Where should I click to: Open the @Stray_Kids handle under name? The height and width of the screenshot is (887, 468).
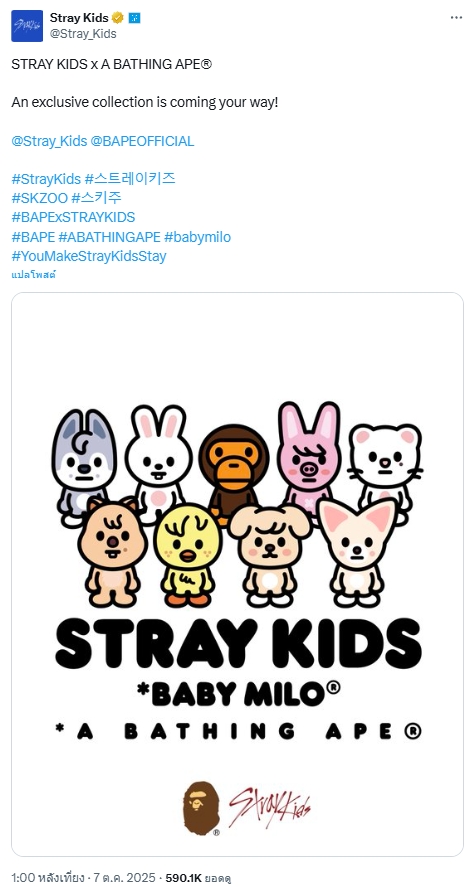pos(83,34)
